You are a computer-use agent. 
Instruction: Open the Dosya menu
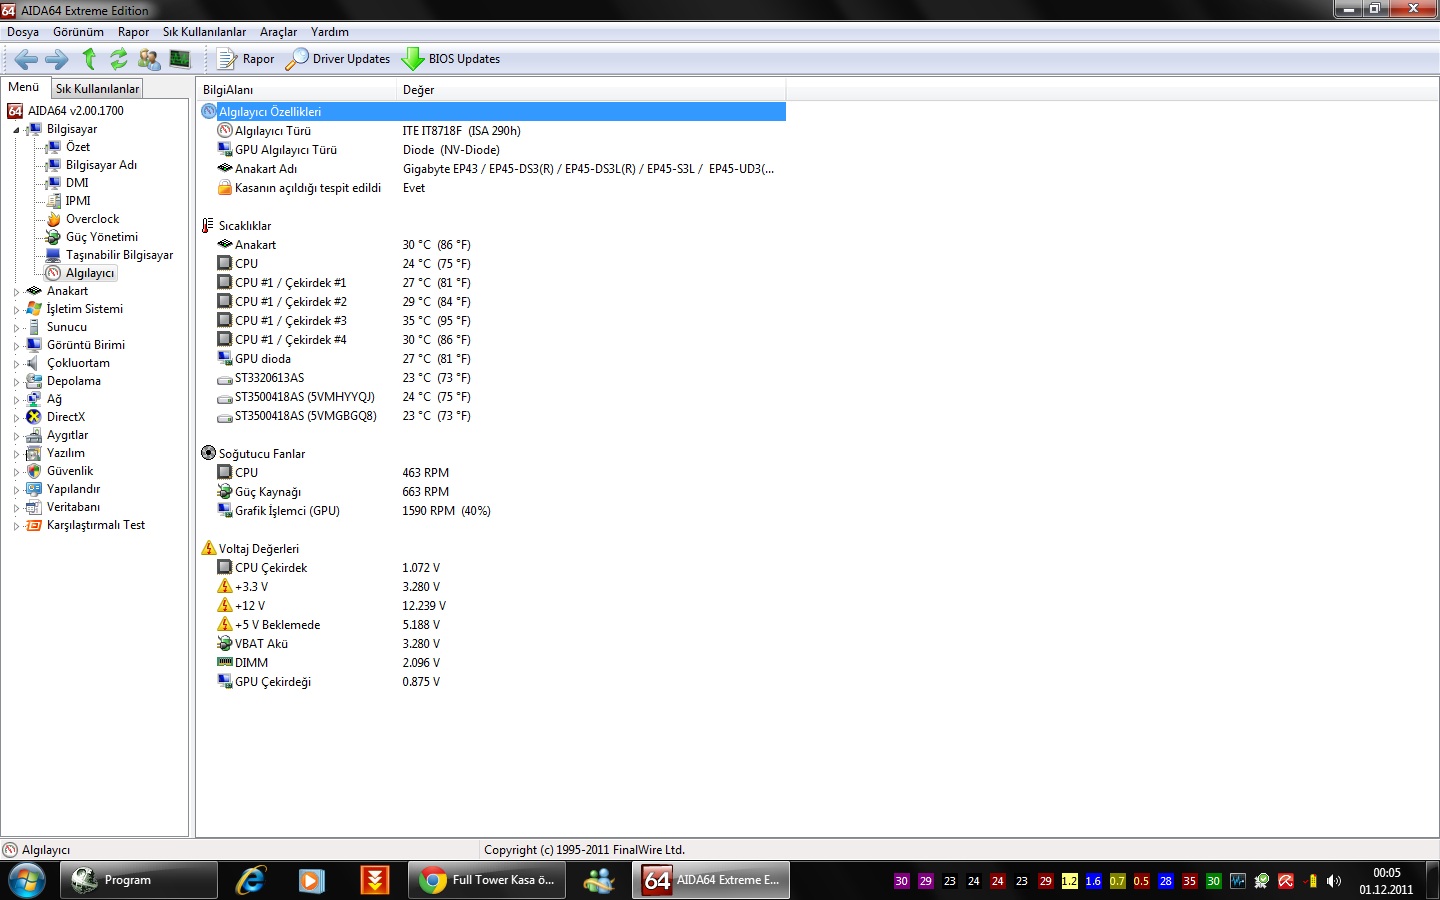23,32
